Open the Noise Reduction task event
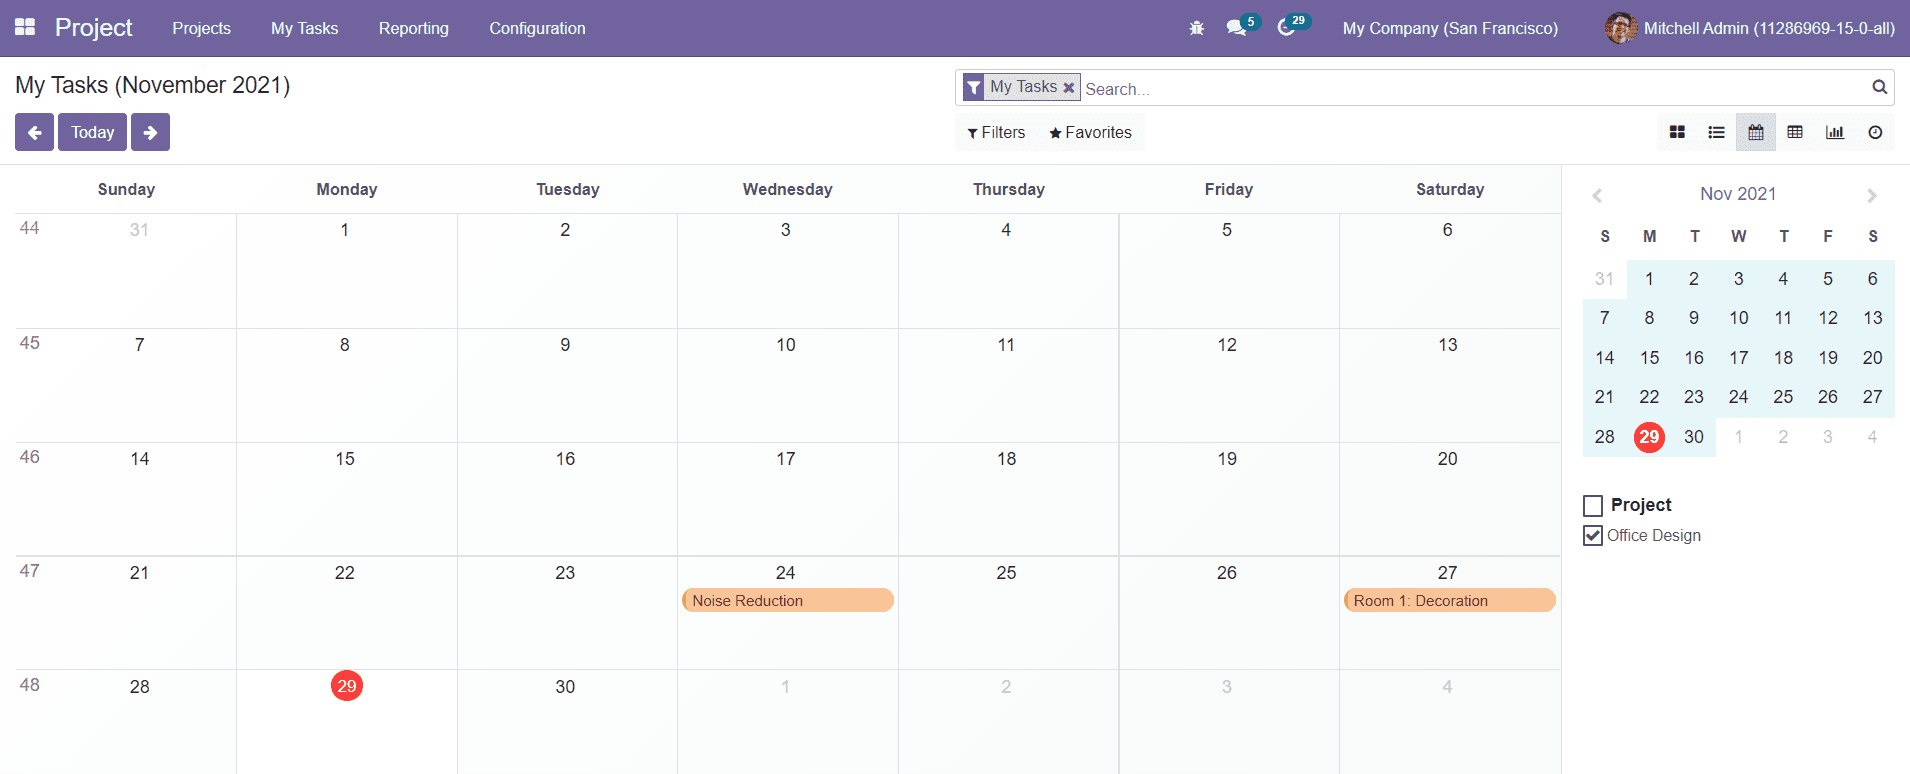Image resolution: width=1910 pixels, height=774 pixels. click(787, 600)
